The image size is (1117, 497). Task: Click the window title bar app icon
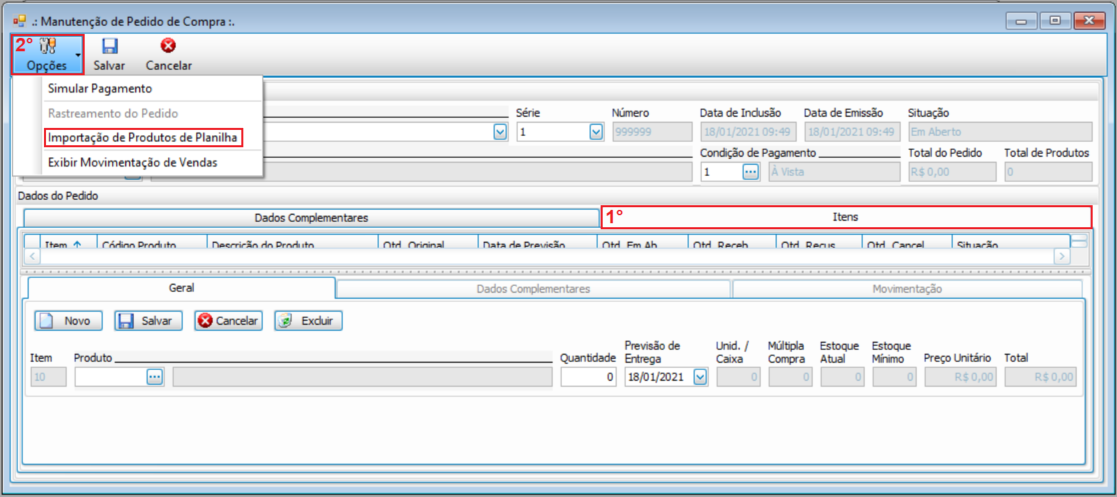tap(19, 21)
